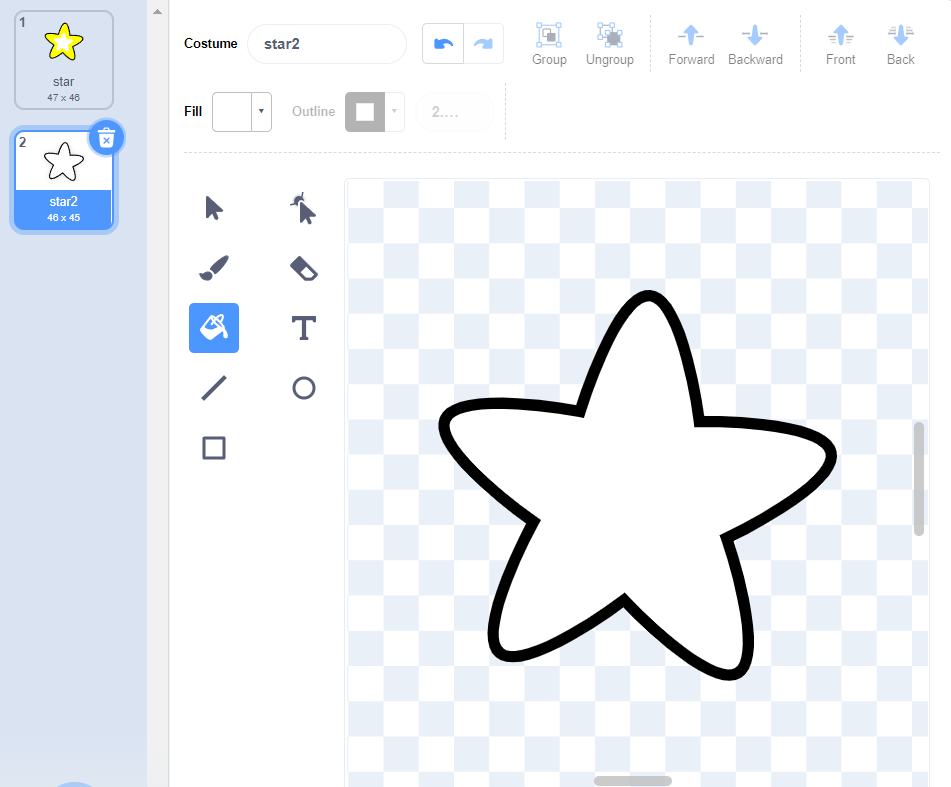Select the Circle tool

(x=304, y=388)
